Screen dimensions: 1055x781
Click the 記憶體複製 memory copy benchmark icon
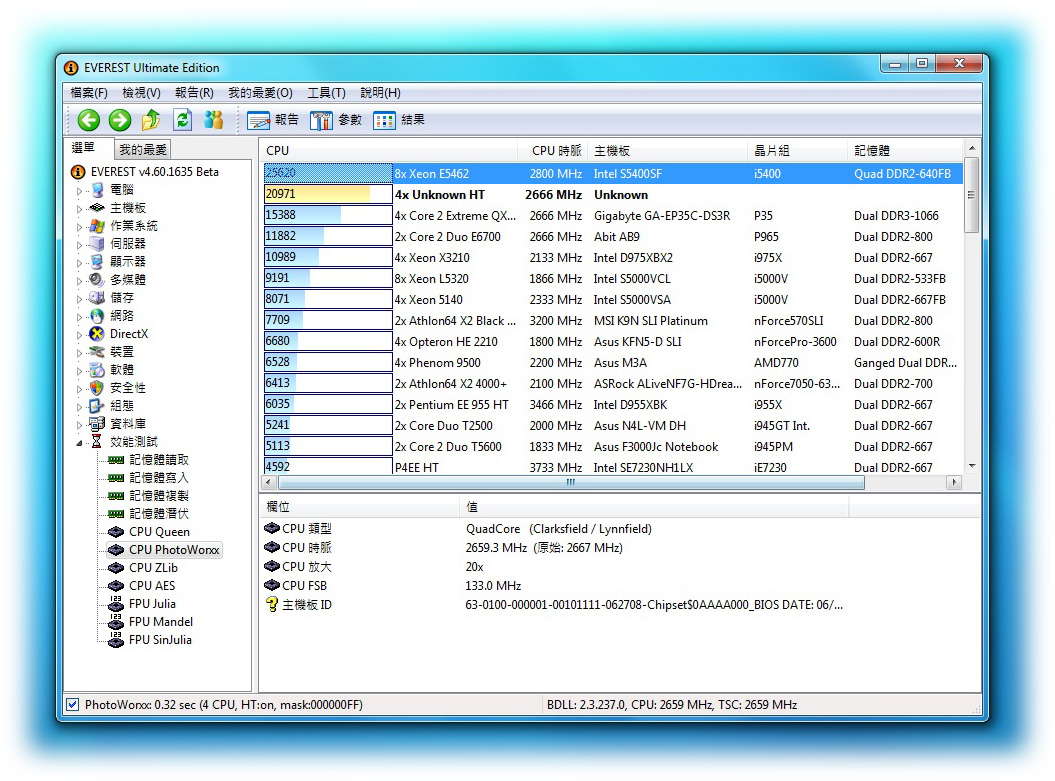[116, 496]
